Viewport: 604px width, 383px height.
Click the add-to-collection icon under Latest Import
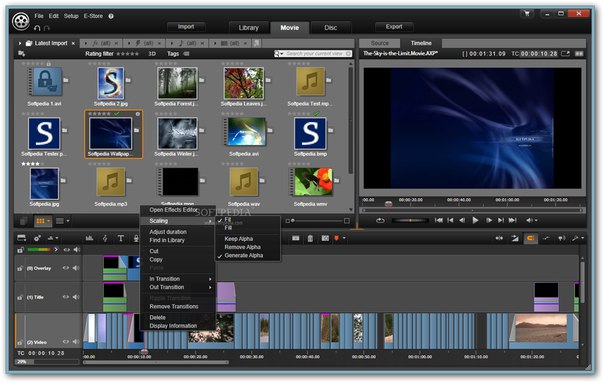pos(21,54)
